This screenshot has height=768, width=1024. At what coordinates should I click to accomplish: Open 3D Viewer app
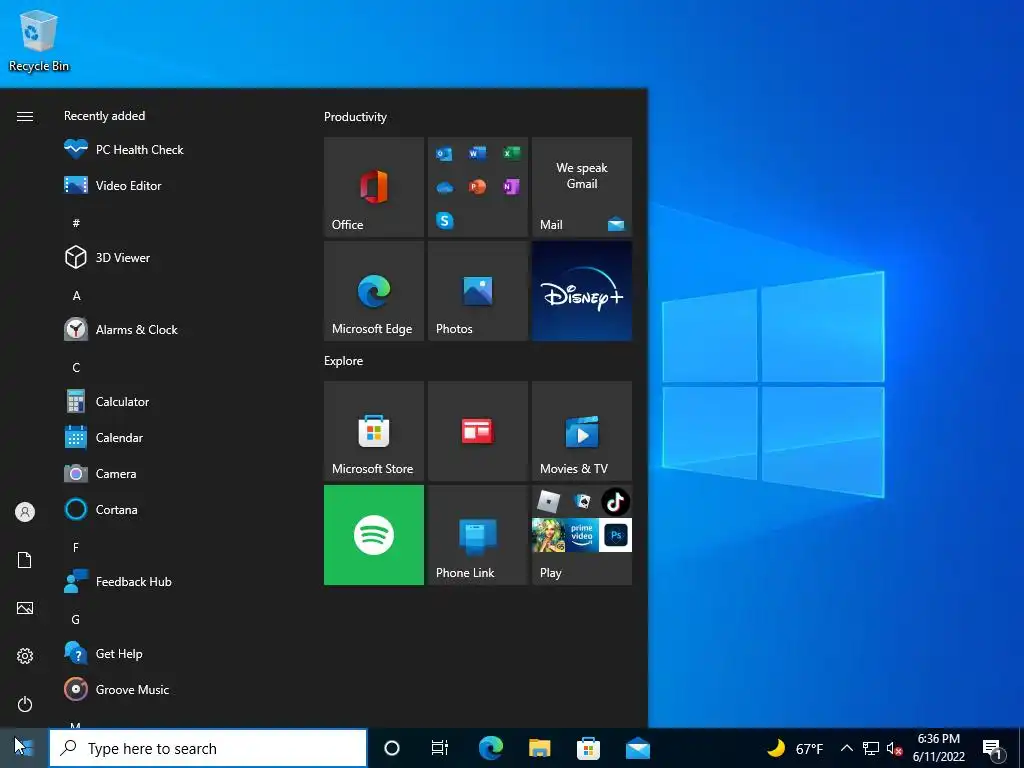(x=107, y=257)
